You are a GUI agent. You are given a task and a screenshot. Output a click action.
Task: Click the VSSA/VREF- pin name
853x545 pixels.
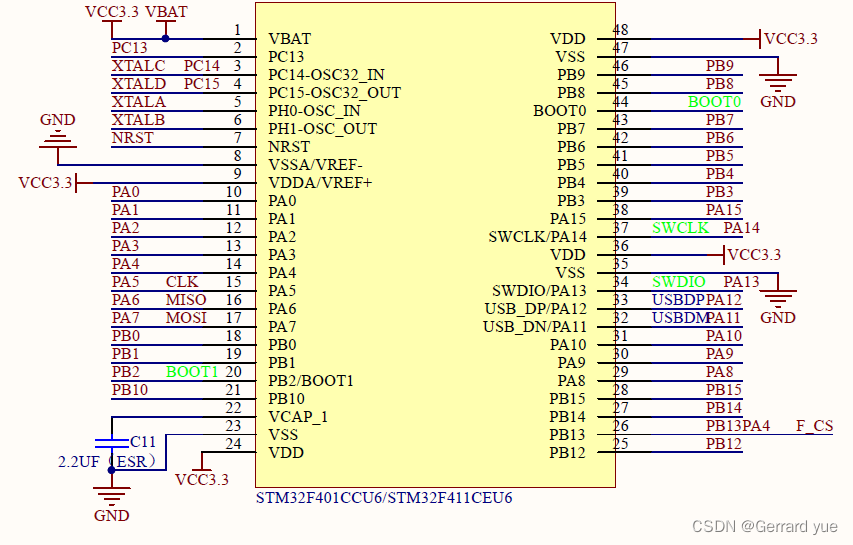point(316,164)
